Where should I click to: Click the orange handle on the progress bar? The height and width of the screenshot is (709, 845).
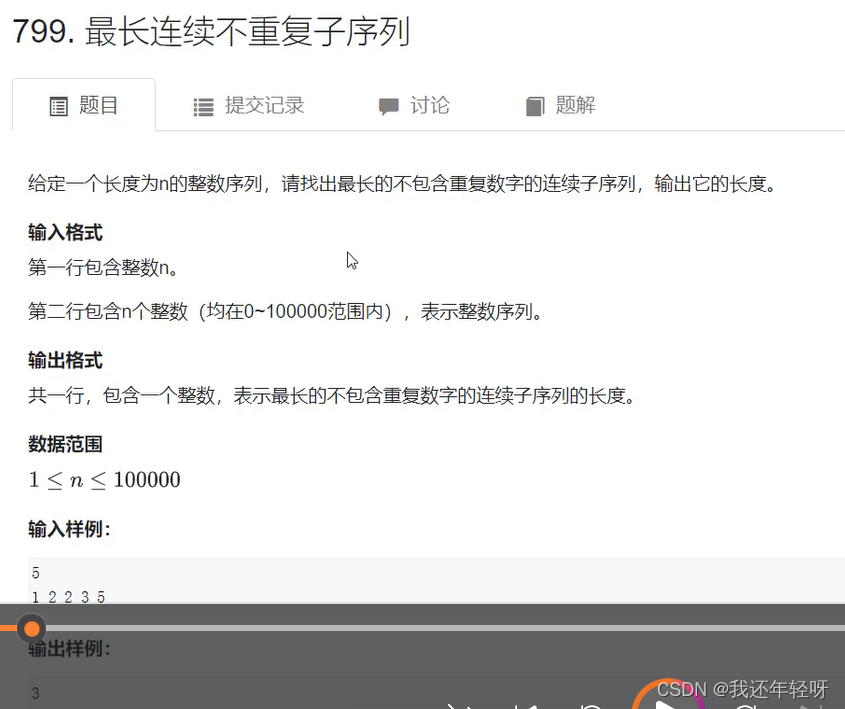tap(31, 628)
